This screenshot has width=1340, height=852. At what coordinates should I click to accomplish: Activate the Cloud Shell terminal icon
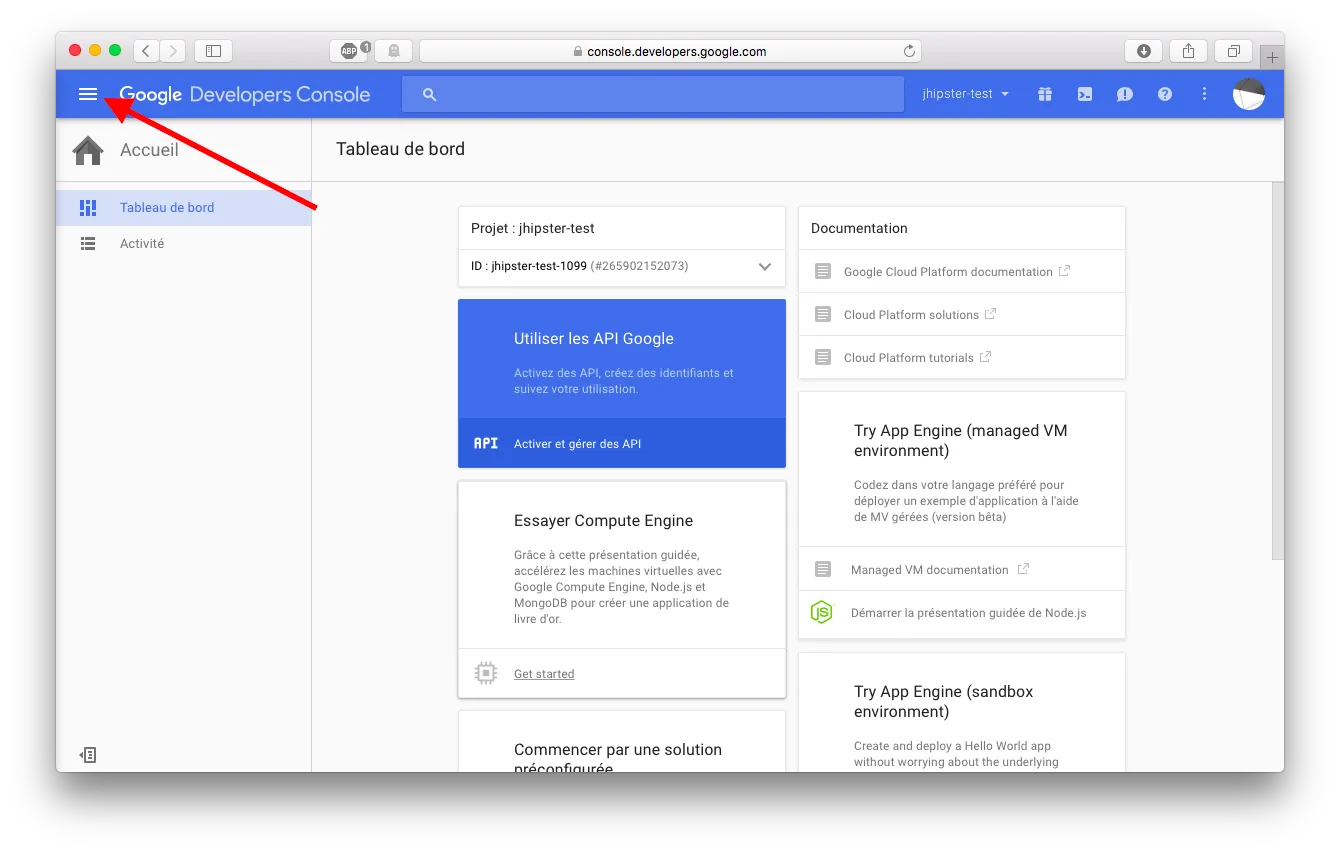(x=1085, y=94)
